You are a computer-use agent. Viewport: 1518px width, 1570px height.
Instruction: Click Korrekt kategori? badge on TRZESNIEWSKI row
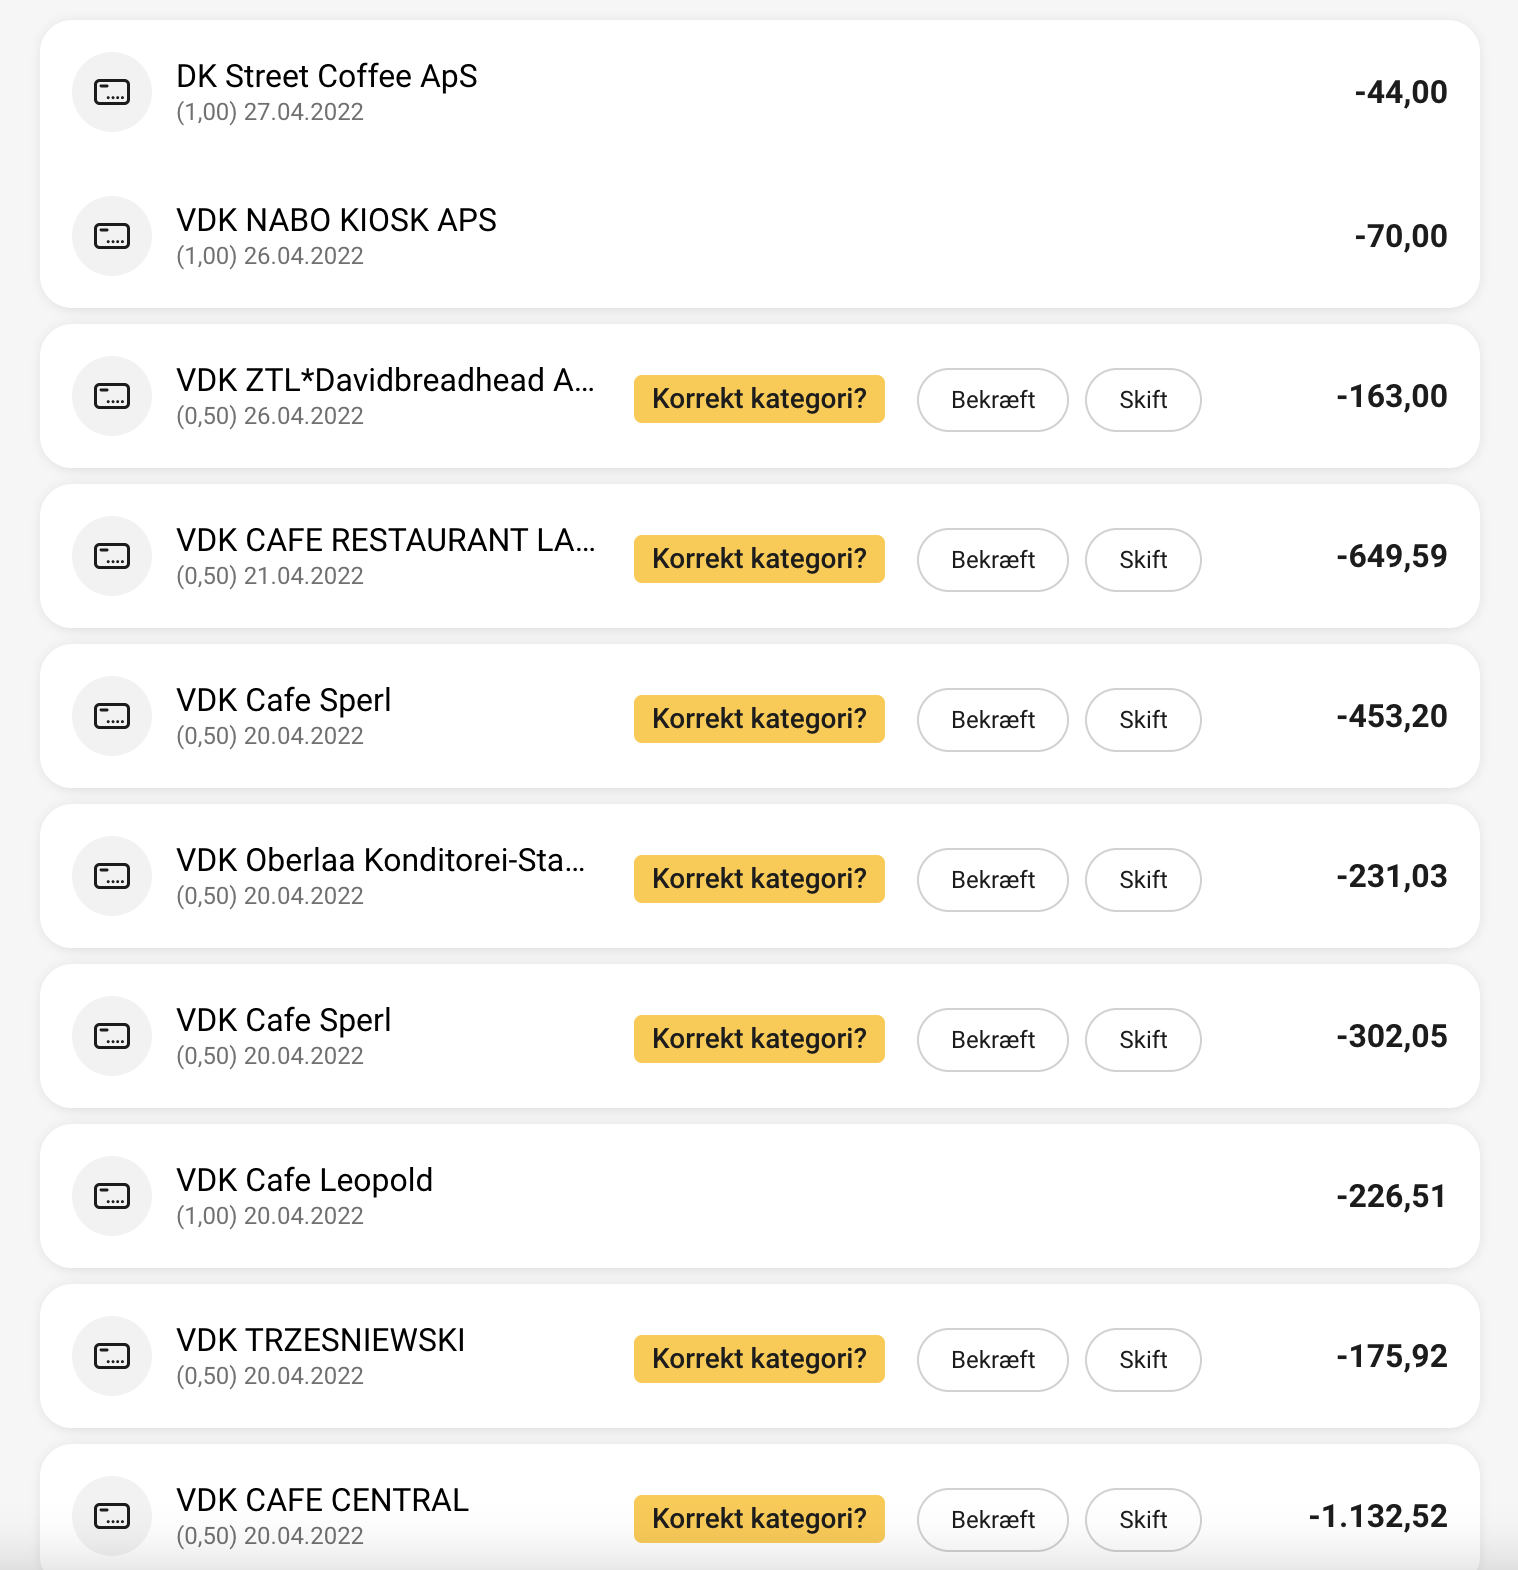tap(759, 1359)
